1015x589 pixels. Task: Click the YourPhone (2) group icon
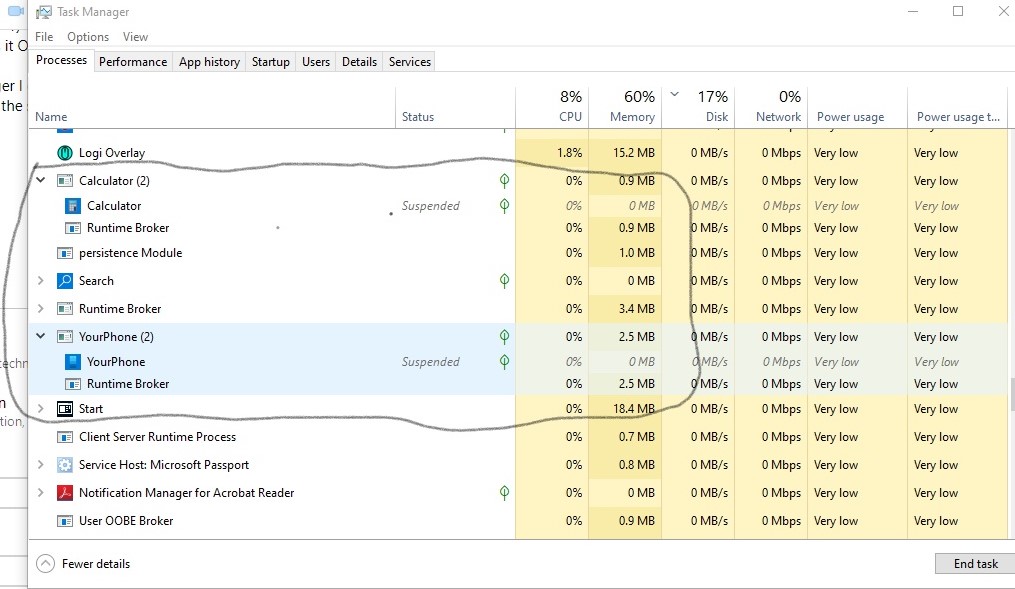65,337
